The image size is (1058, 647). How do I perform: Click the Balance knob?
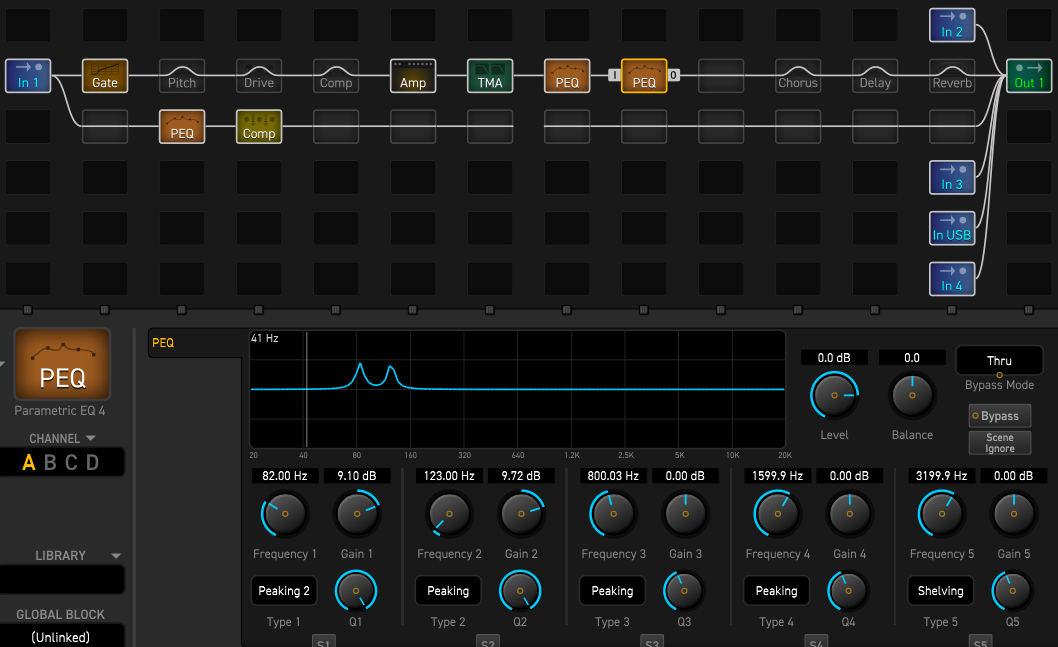pos(912,395)
